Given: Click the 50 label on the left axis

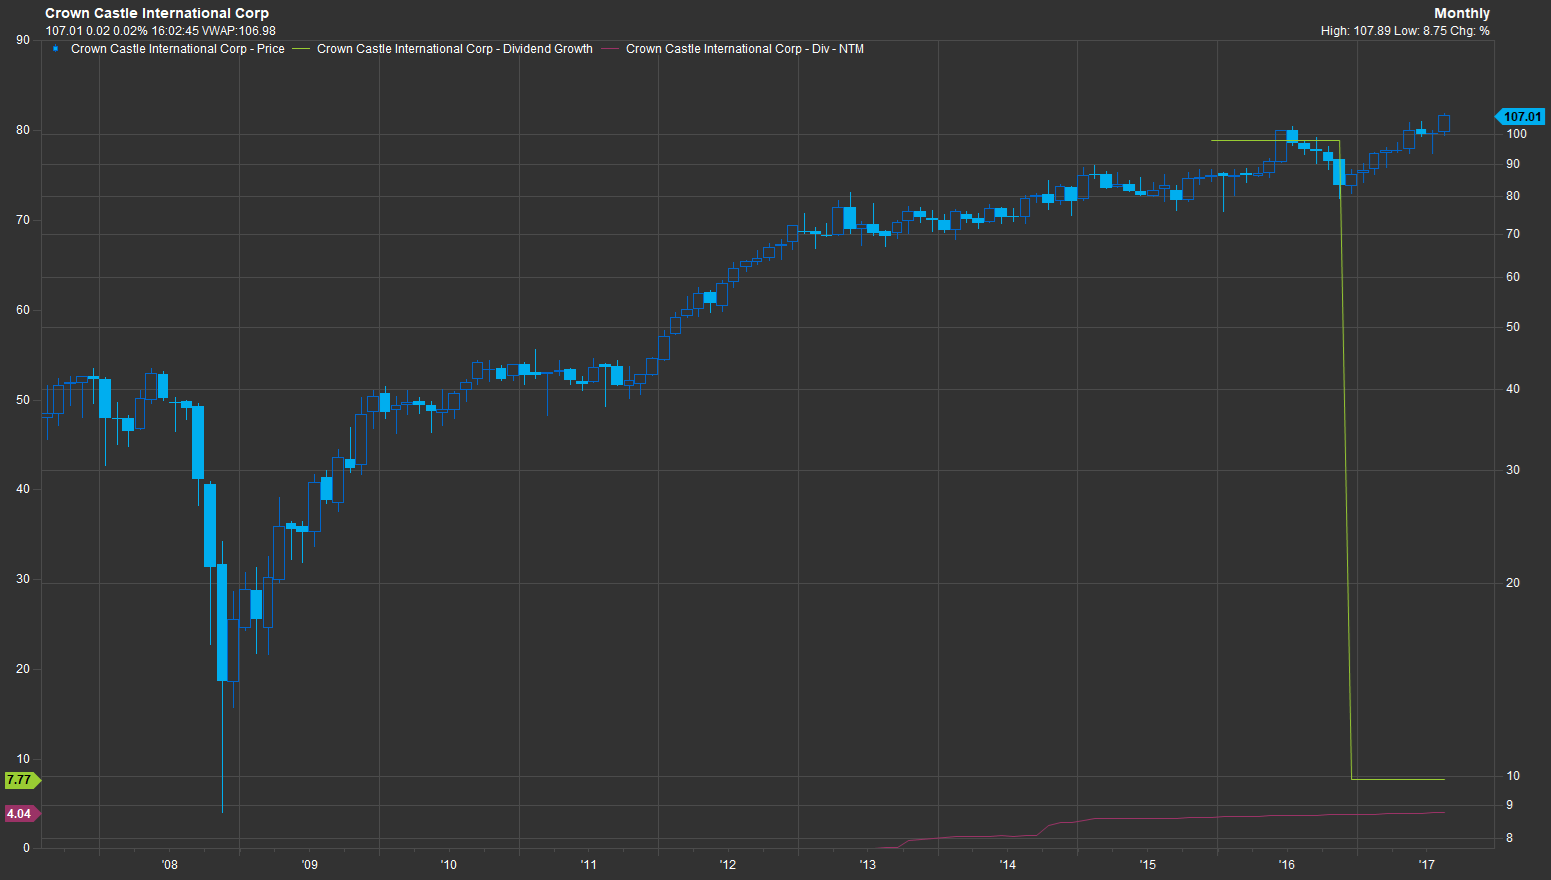Looking at the screenshot, I should pyautogui.click(x=23, y=400).
